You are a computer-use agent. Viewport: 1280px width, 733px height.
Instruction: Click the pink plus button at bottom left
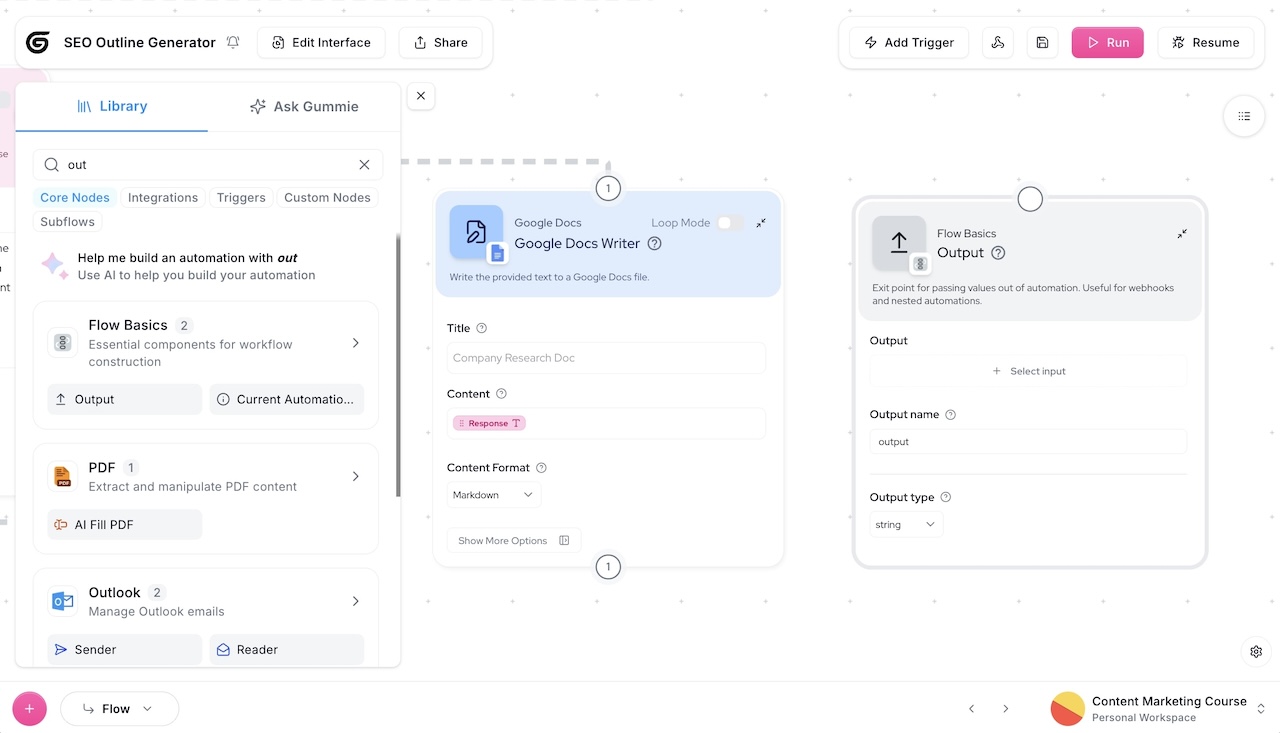(29, 709)
